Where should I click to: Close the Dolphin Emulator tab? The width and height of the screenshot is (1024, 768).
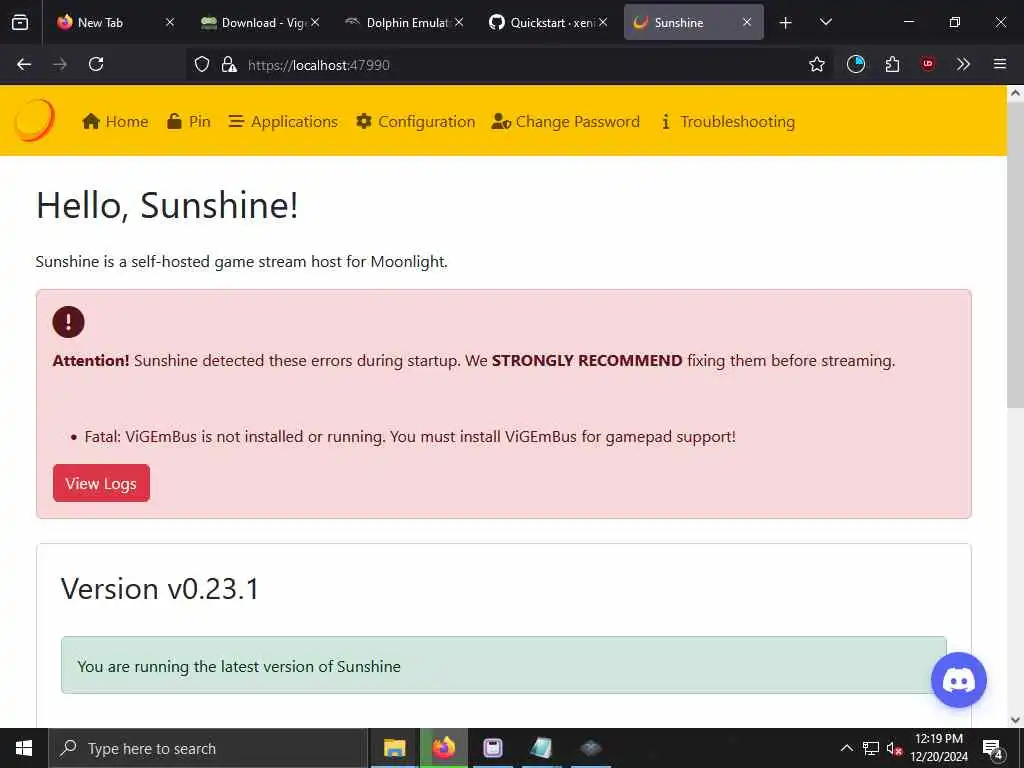pyautogui.click(x=459, y=22)
